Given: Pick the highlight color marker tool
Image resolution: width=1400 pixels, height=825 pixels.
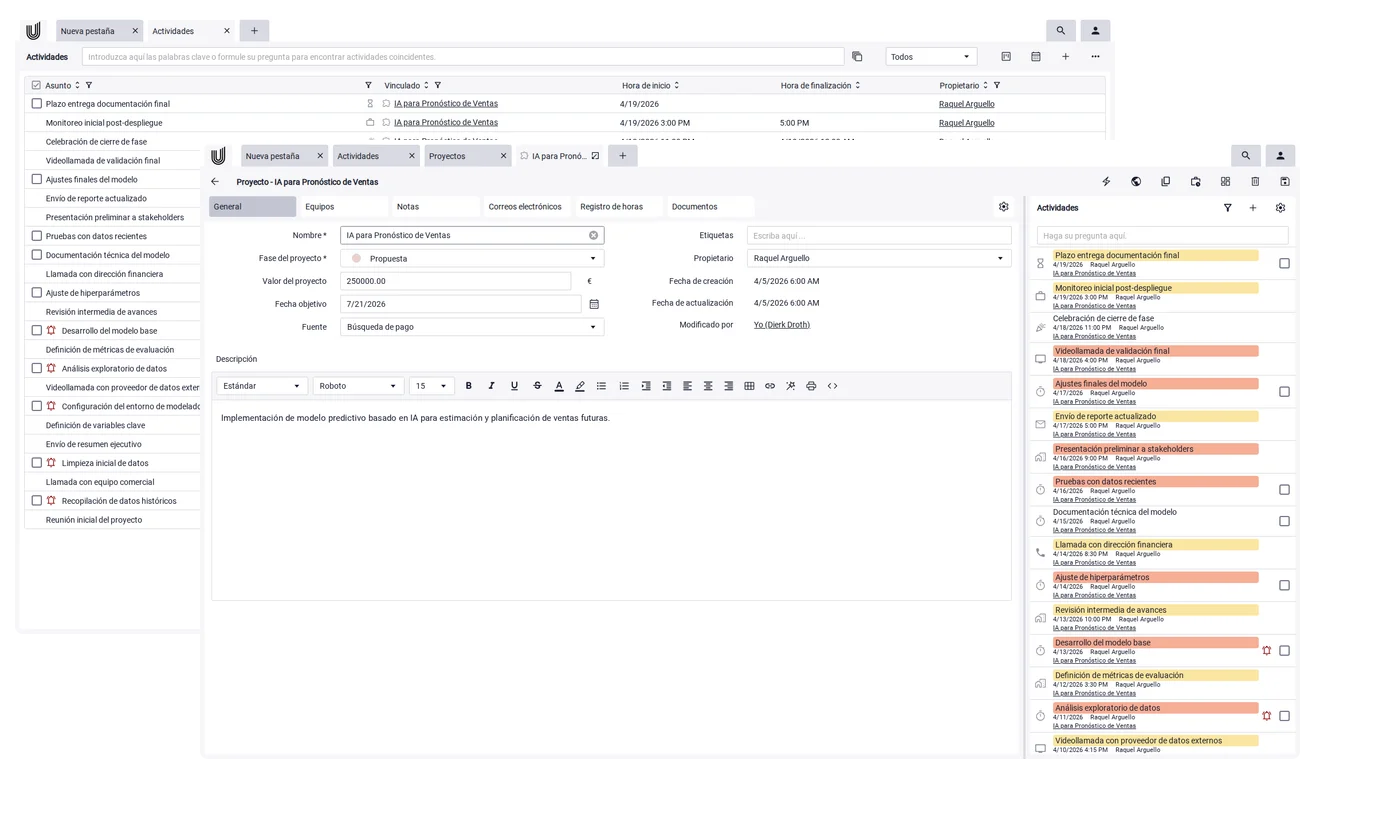Looking at the screenshot, I should [x=580, y=386].
